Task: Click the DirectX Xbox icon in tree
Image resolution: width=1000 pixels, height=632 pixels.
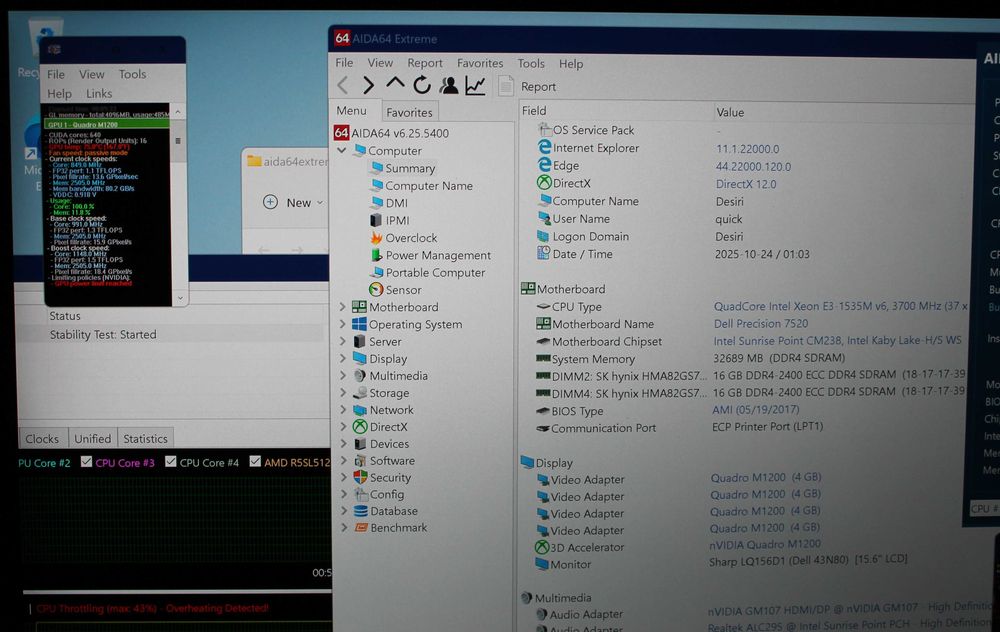Action: [360, 427]
